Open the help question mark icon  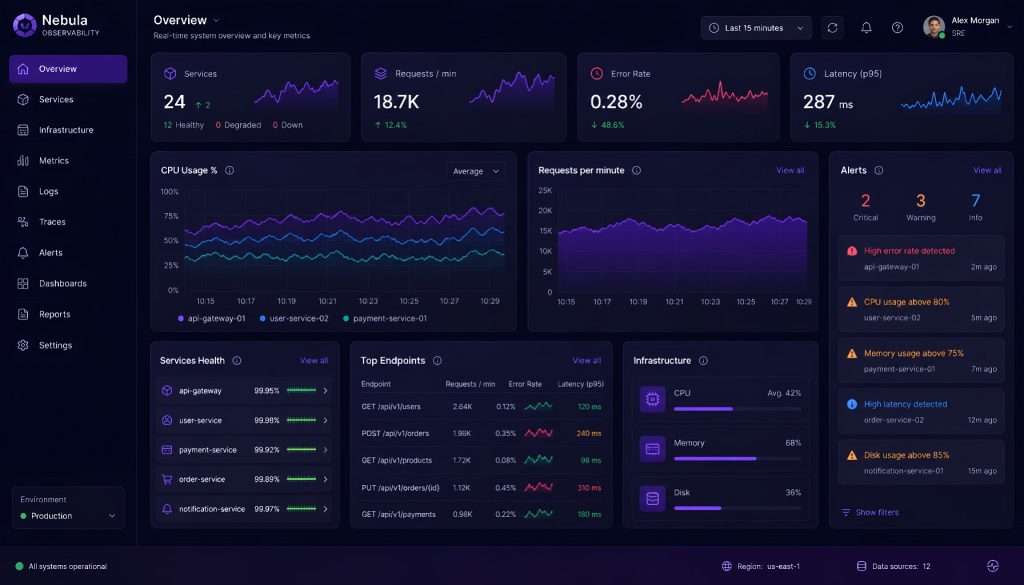click(x=897, y=27)
